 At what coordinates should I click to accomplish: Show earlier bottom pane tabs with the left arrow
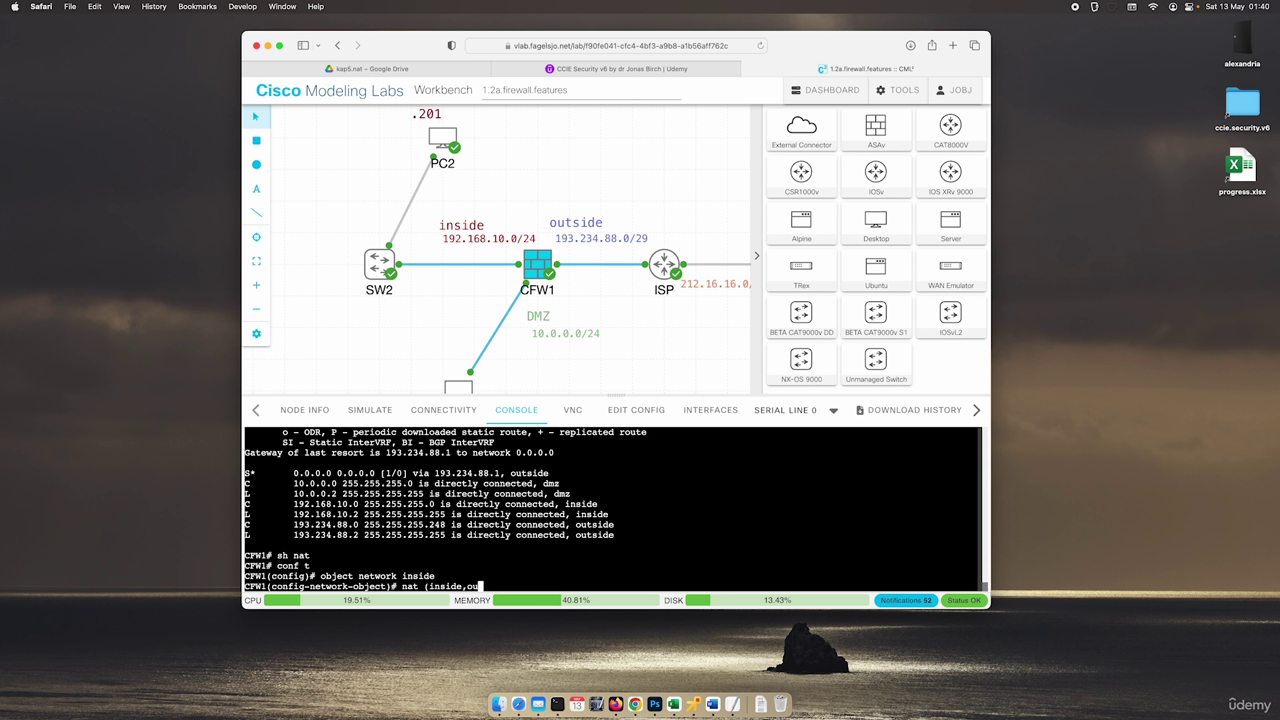tap(256, 410)
